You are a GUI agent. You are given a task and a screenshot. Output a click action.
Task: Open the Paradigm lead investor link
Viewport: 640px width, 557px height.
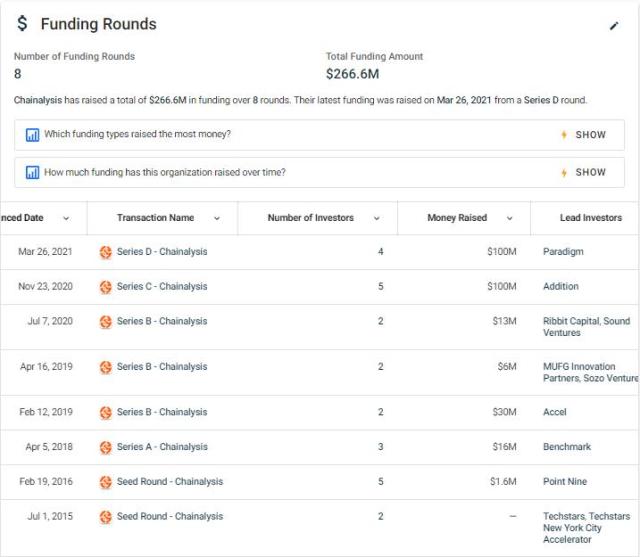pyautogui.click(x=563, y=252)
